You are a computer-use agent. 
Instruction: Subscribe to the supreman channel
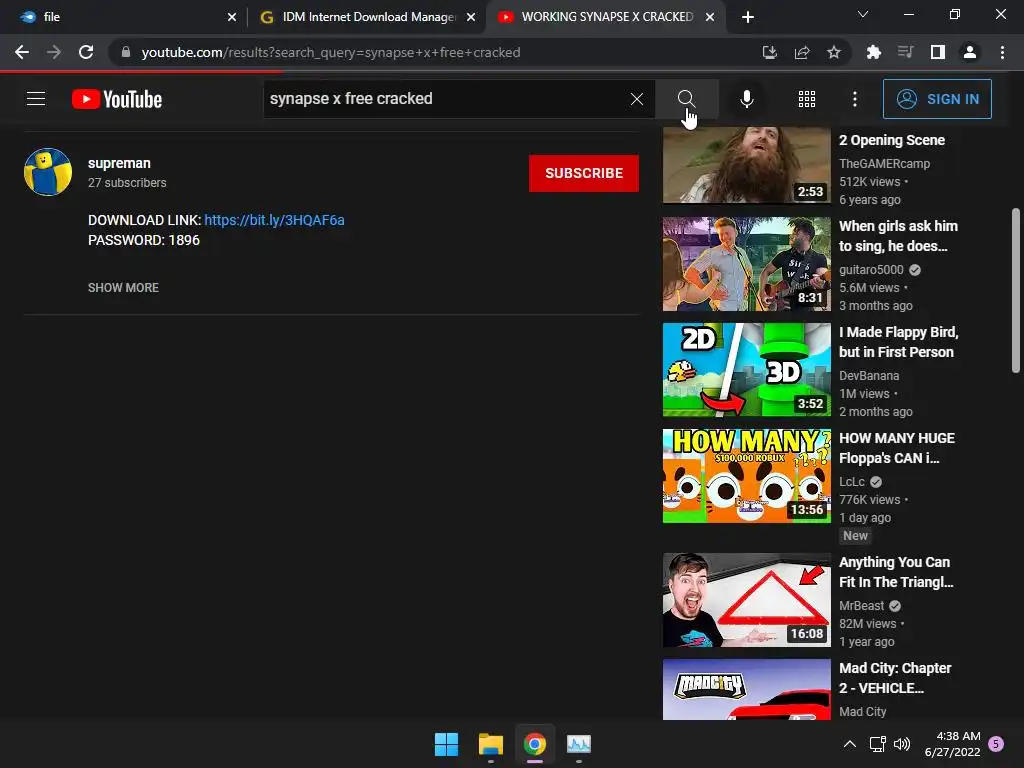(584, 173)
